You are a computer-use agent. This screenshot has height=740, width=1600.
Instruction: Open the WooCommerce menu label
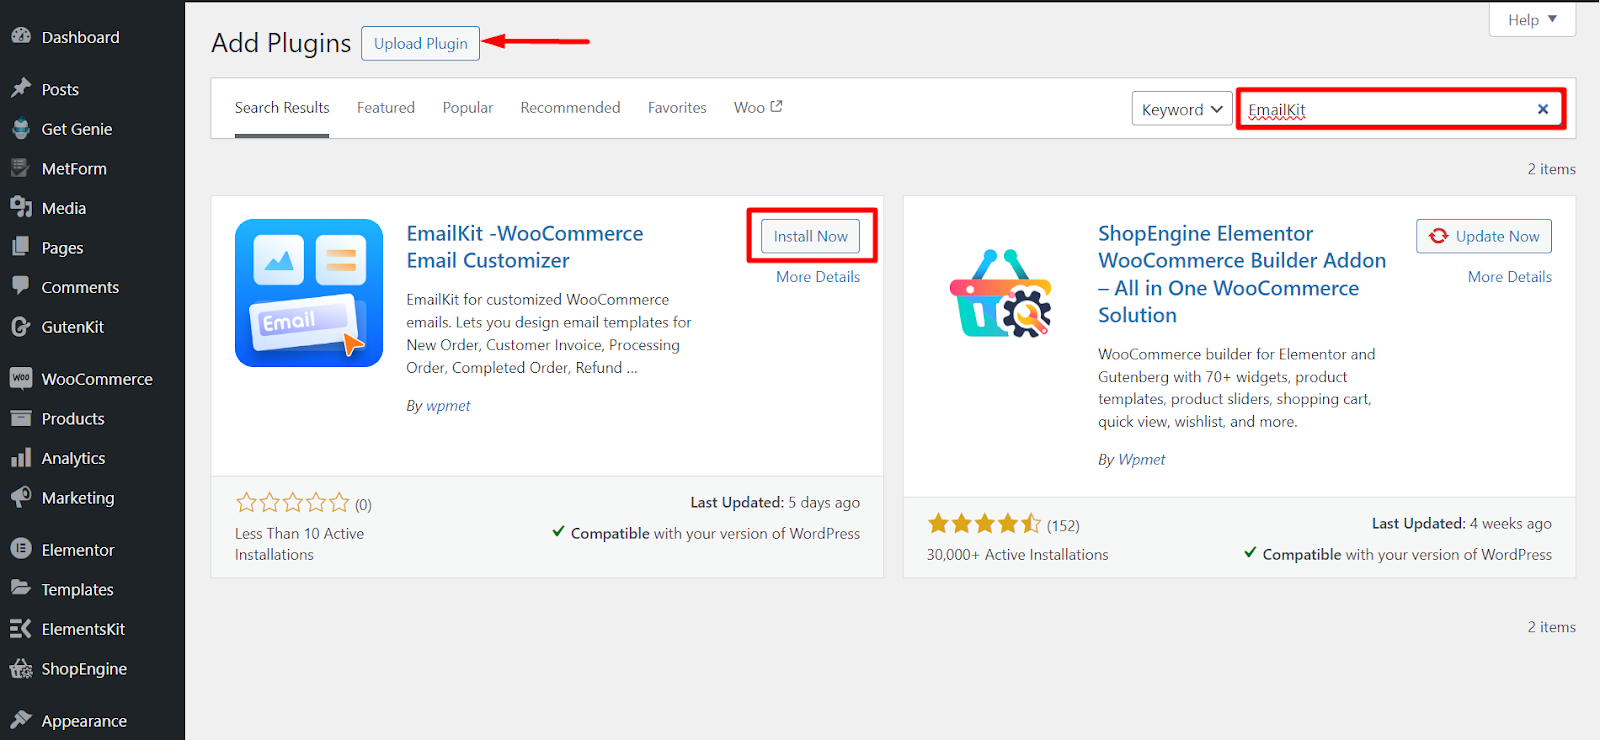pyautogui.click(x=97, y=379)
